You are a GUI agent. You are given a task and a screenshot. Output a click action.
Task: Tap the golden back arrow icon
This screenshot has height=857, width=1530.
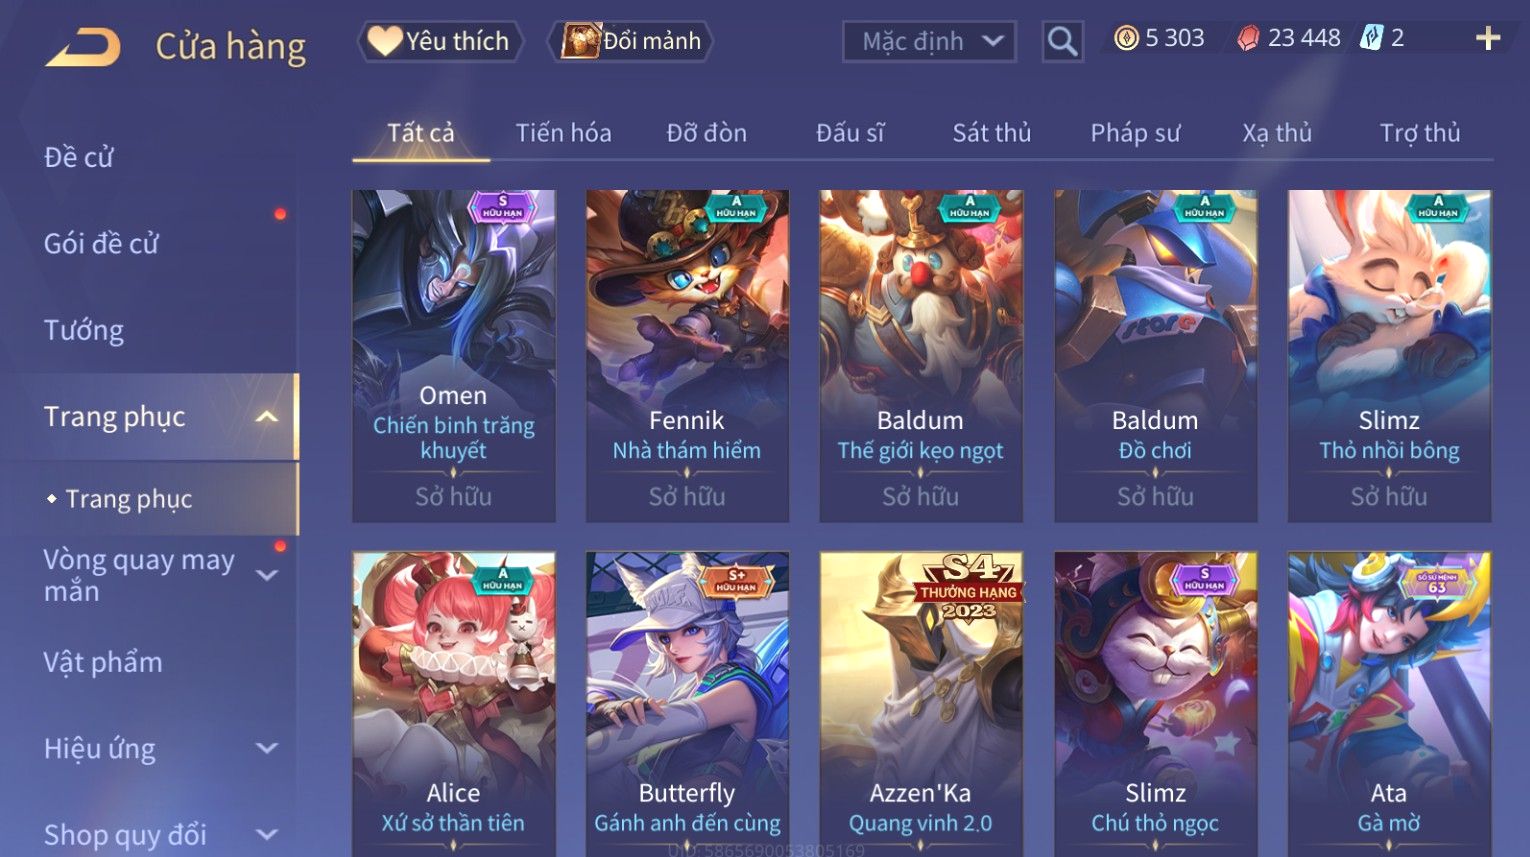pos(83,47)
